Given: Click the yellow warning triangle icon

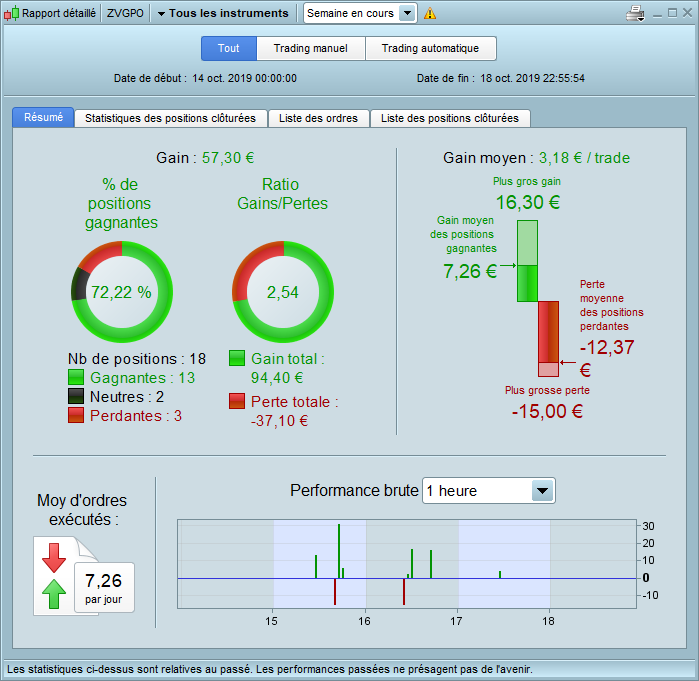Looking at the screenshot, I should tap(430, 14).
